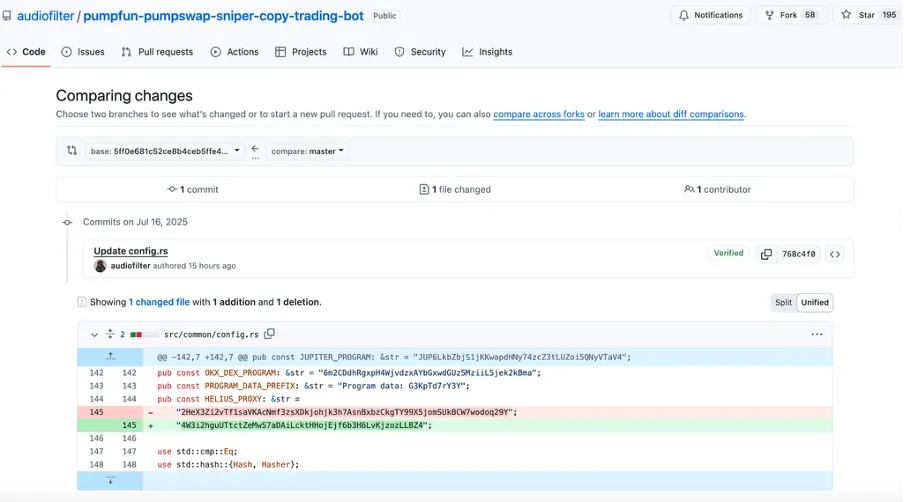Image resolution: width=904 pixels, height=502 pixels.
Task: Go to the Pull requests tab
Action: (157, 52)
